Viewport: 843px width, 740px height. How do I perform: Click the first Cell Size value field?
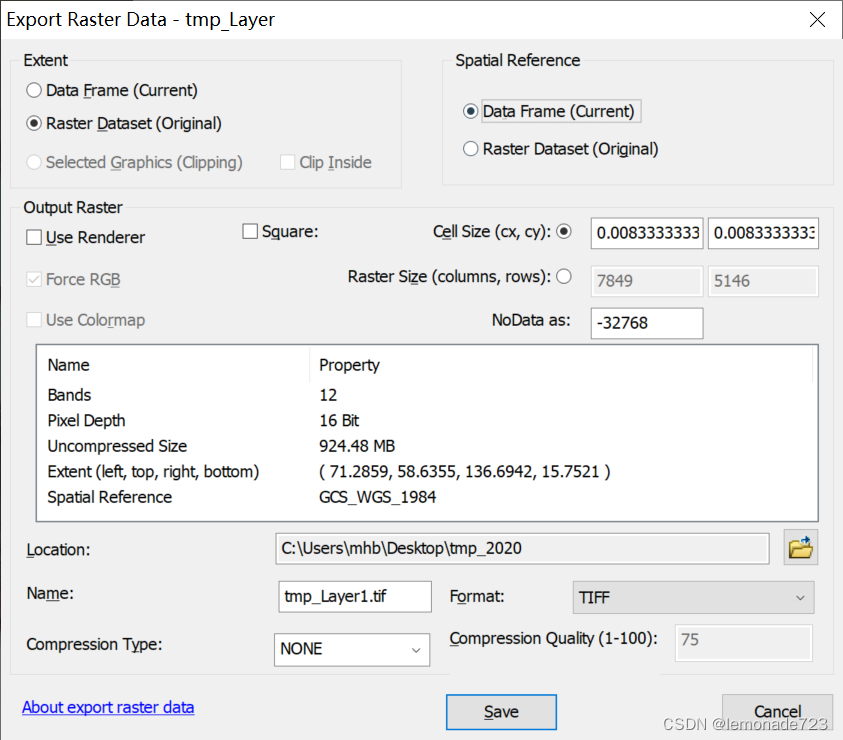click(646, 233)
